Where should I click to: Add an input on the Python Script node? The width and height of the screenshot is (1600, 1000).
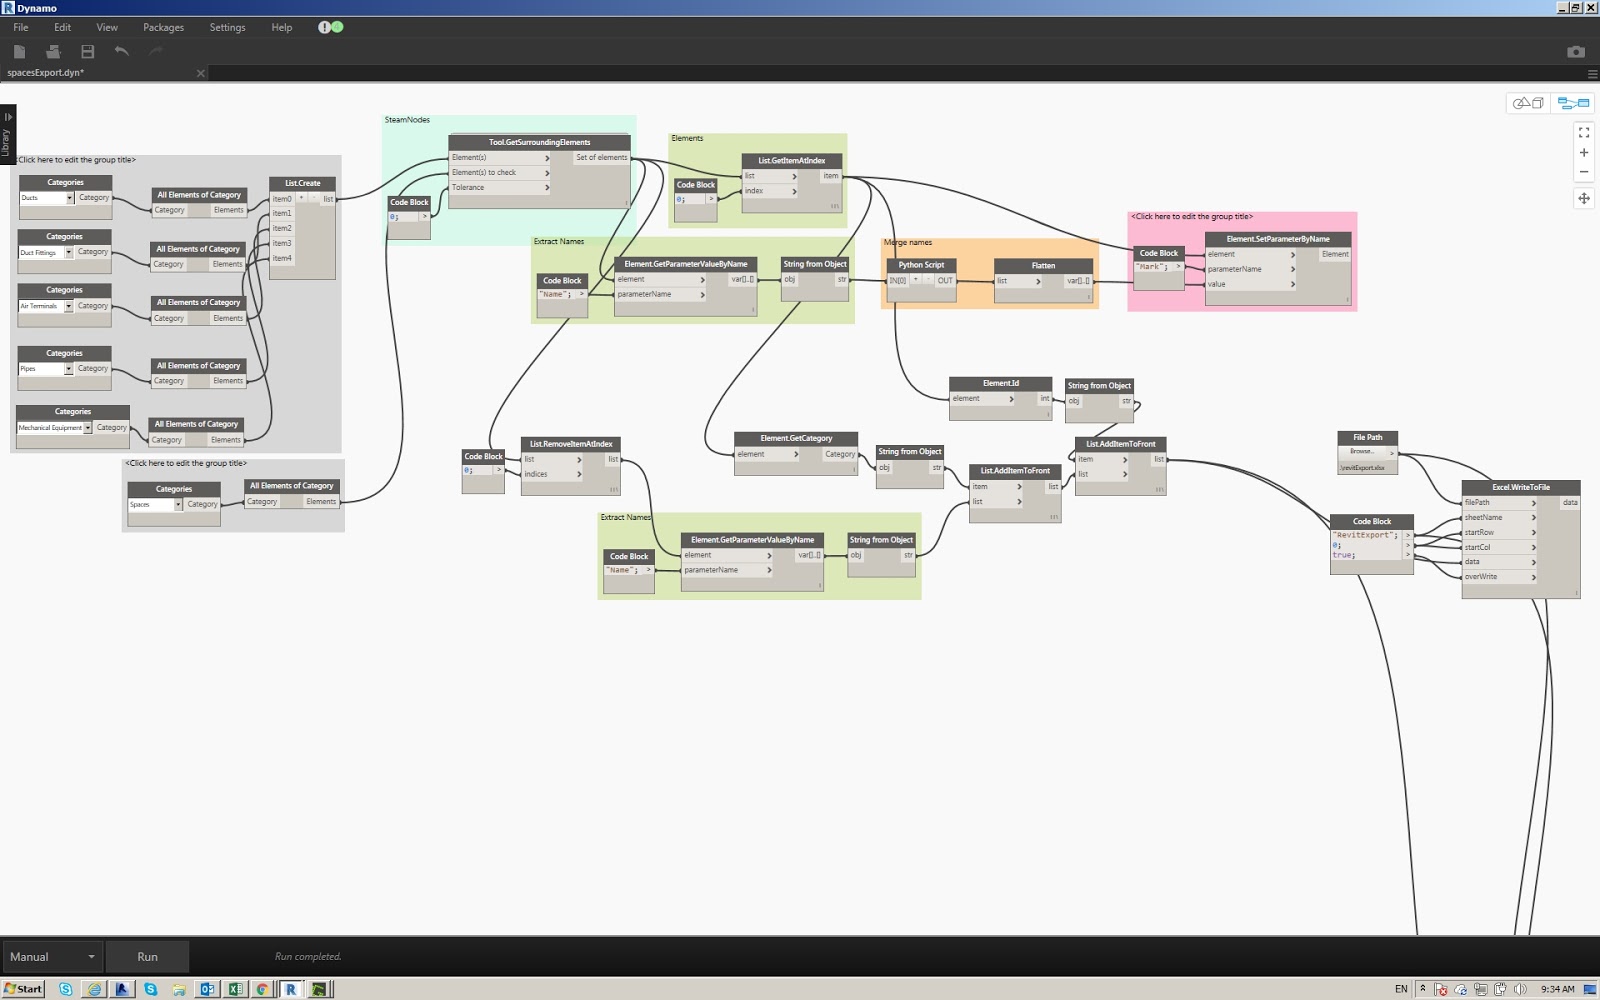[x=916, y=281]
